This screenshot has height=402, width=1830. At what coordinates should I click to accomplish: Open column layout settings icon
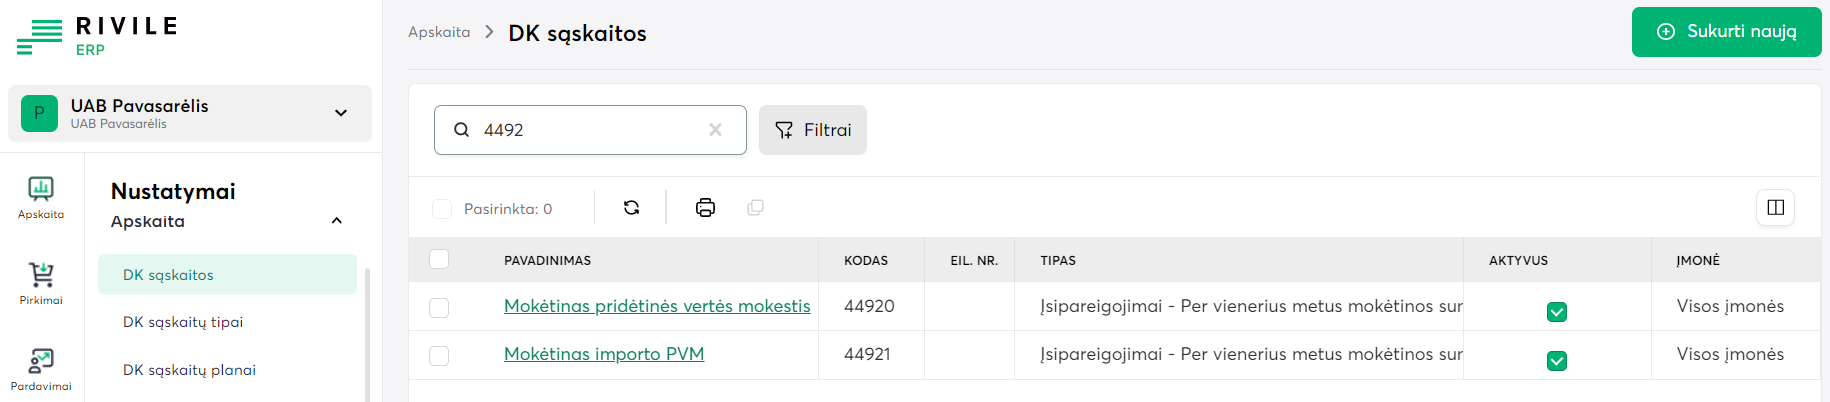click(x=1775, y=208)
